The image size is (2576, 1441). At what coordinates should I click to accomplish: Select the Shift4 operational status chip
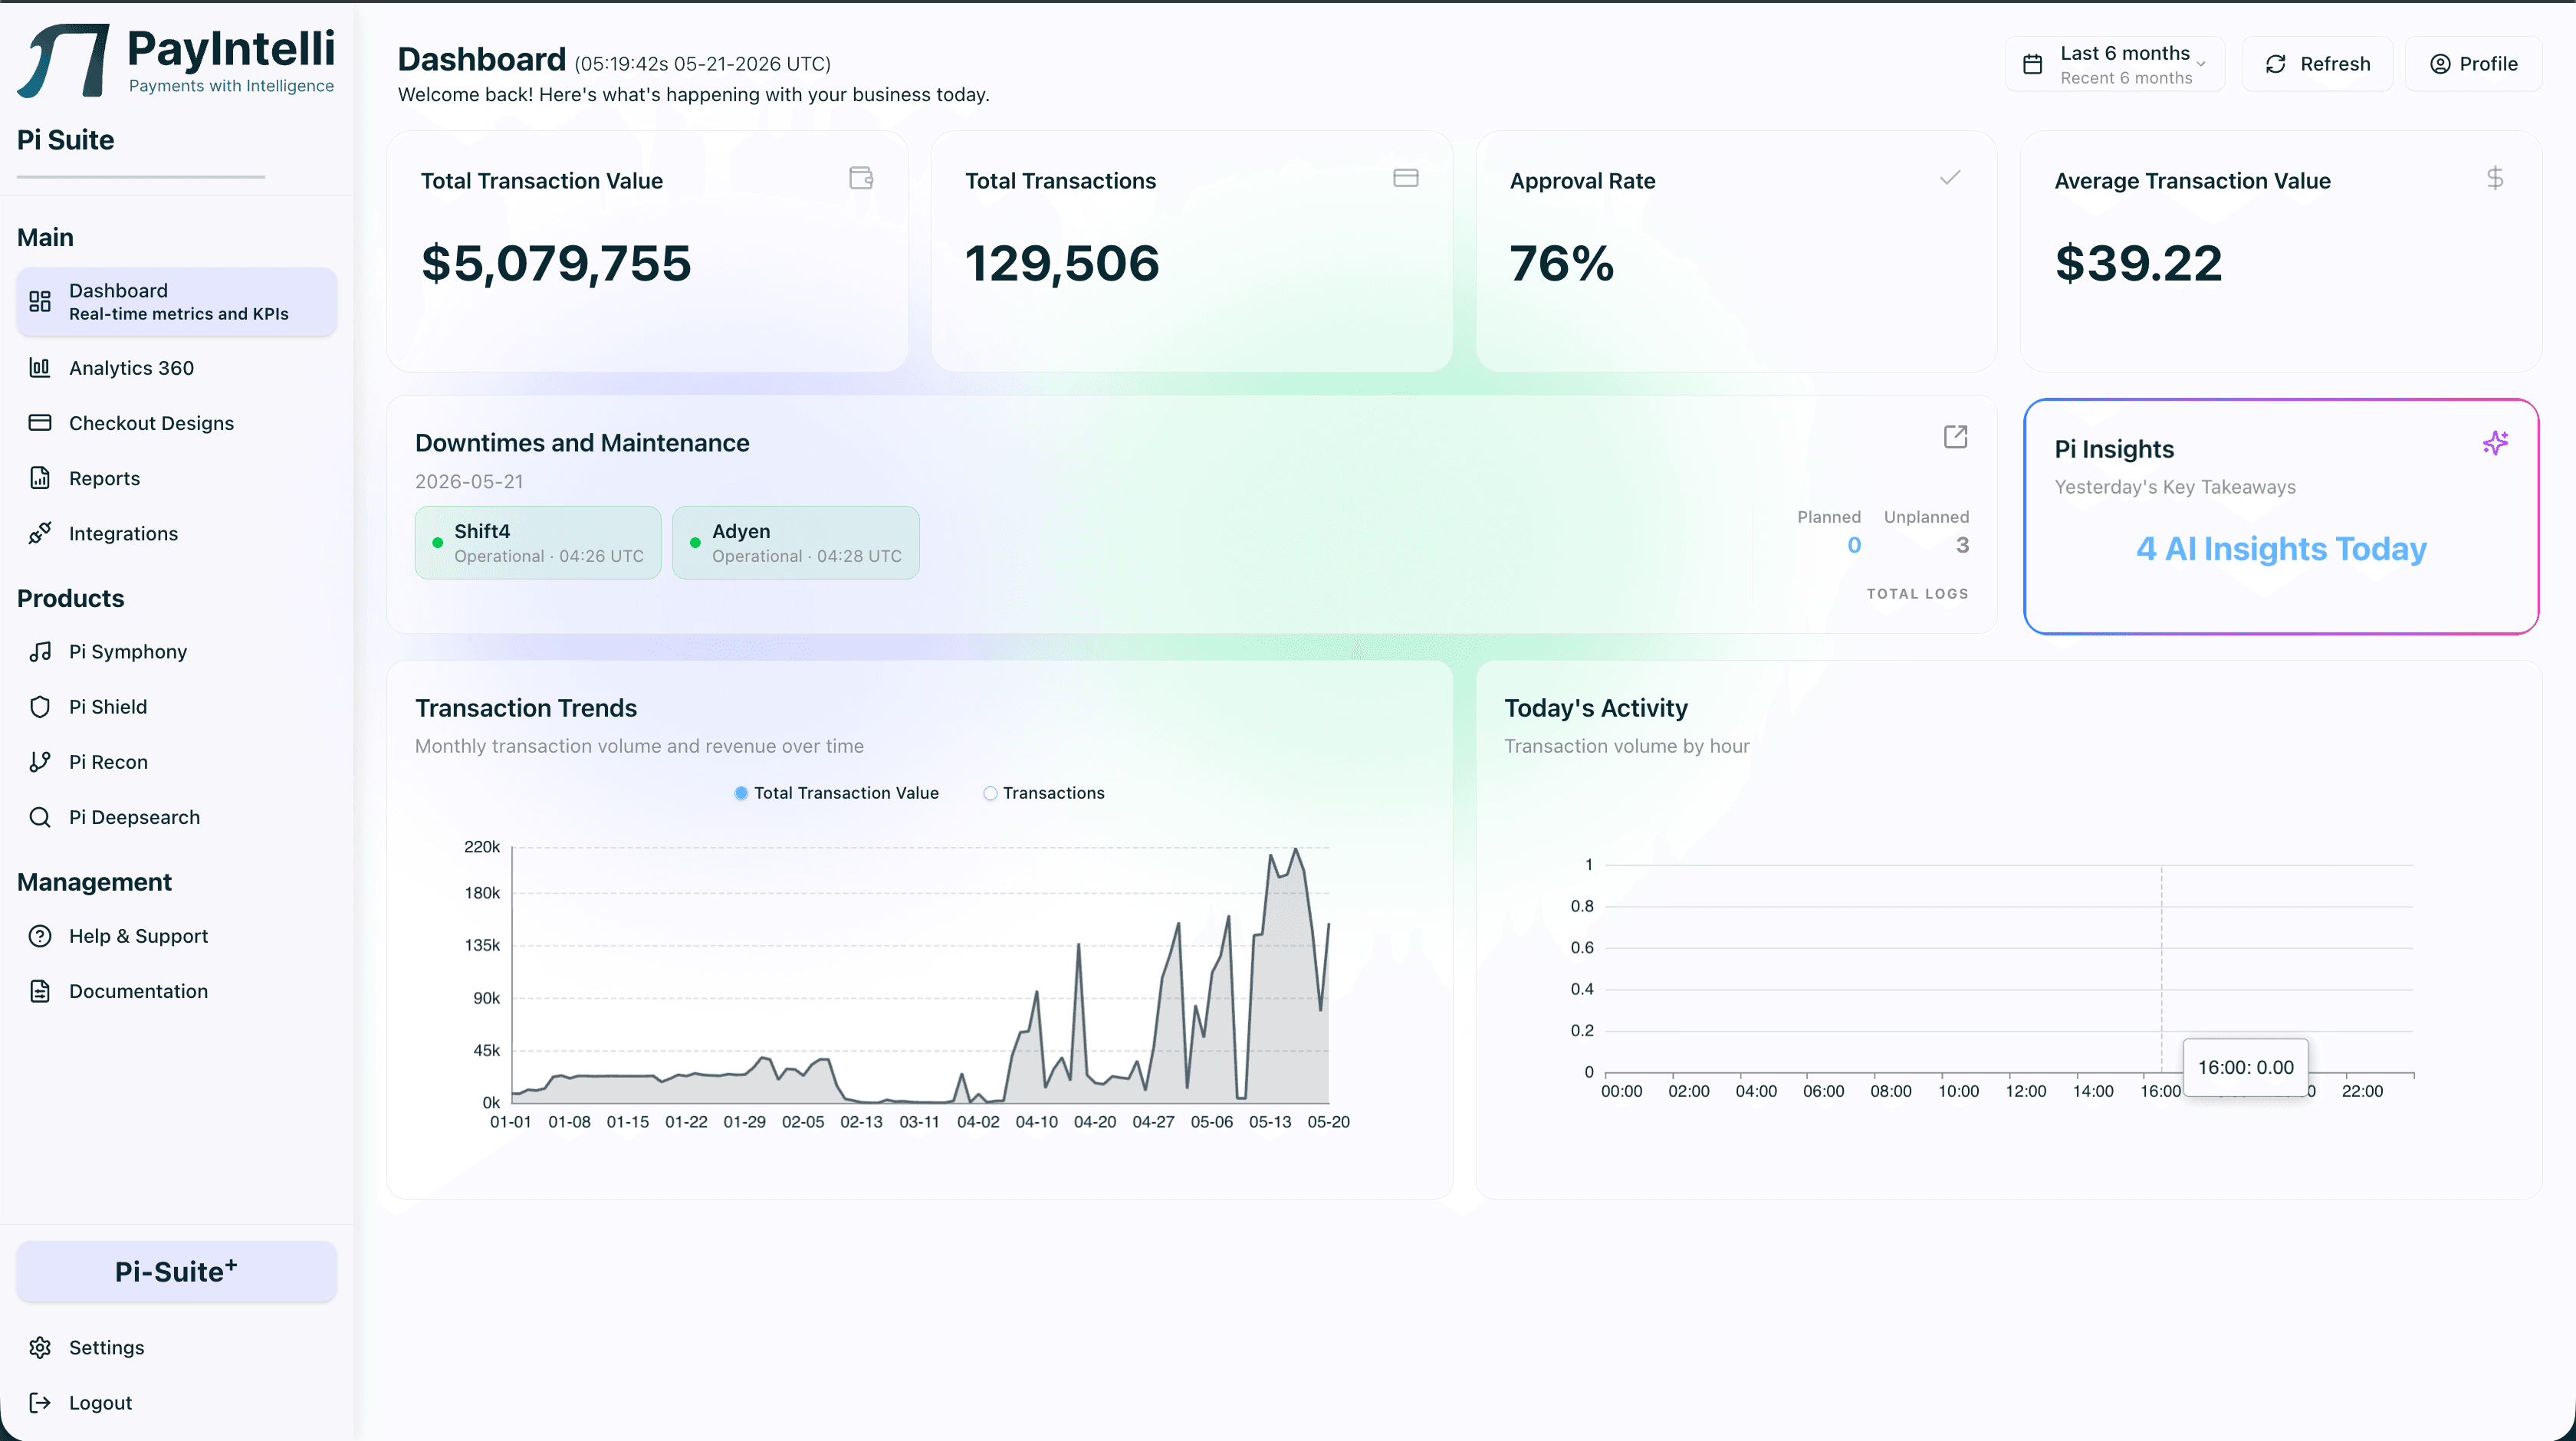pyautogui.click(x=538, y=543)
